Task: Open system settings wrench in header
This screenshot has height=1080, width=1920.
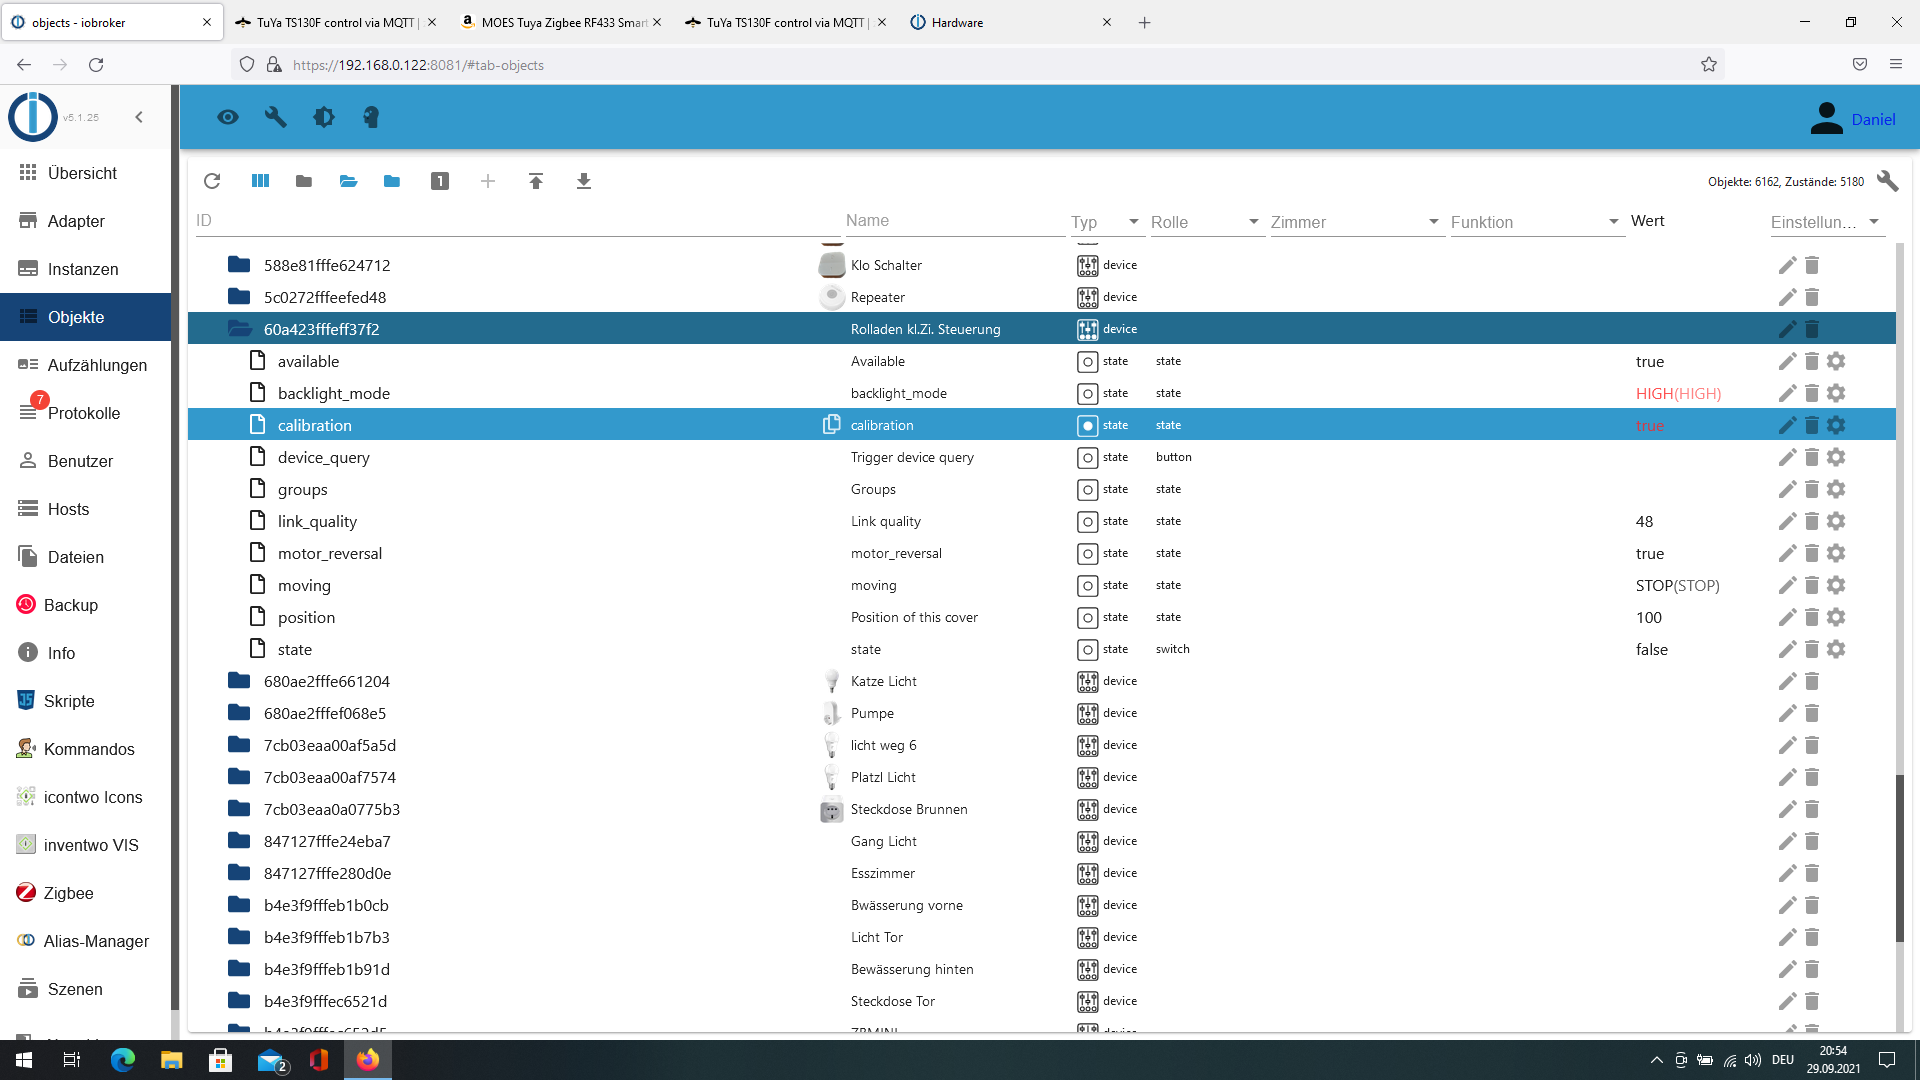Action: [x=276, y=117]
